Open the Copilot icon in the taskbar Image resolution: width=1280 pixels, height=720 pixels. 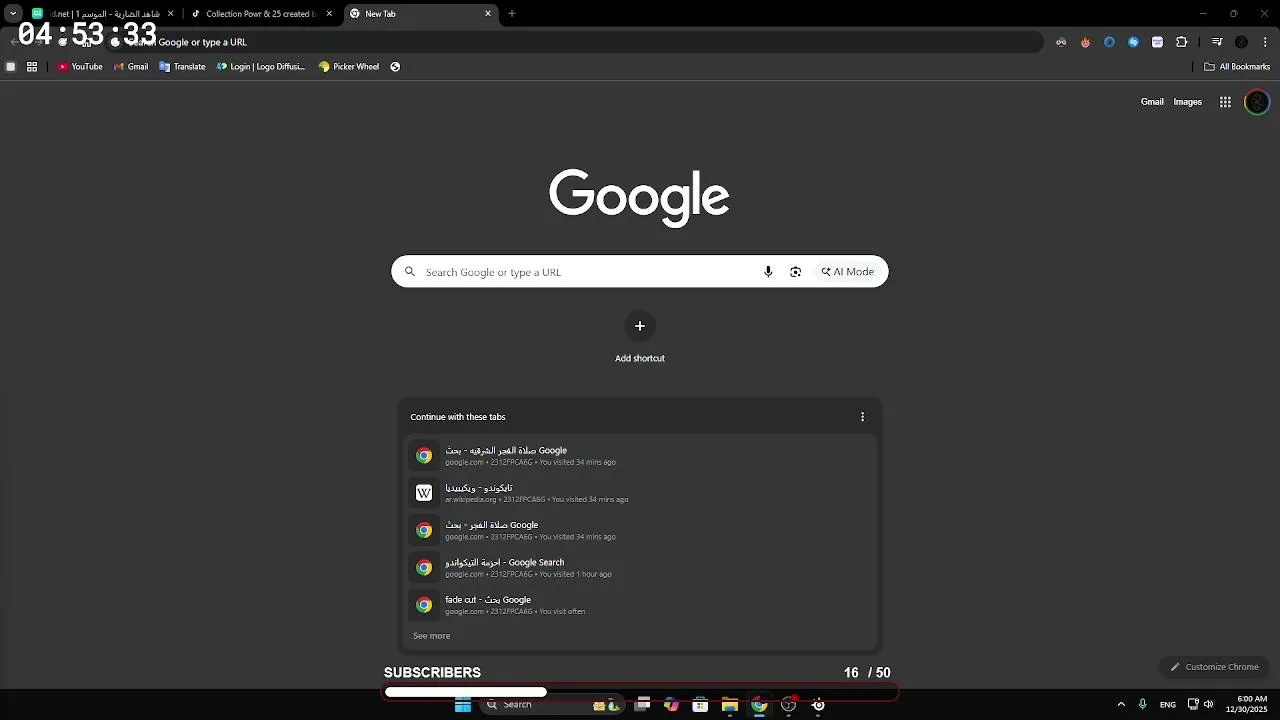[672, 705]
